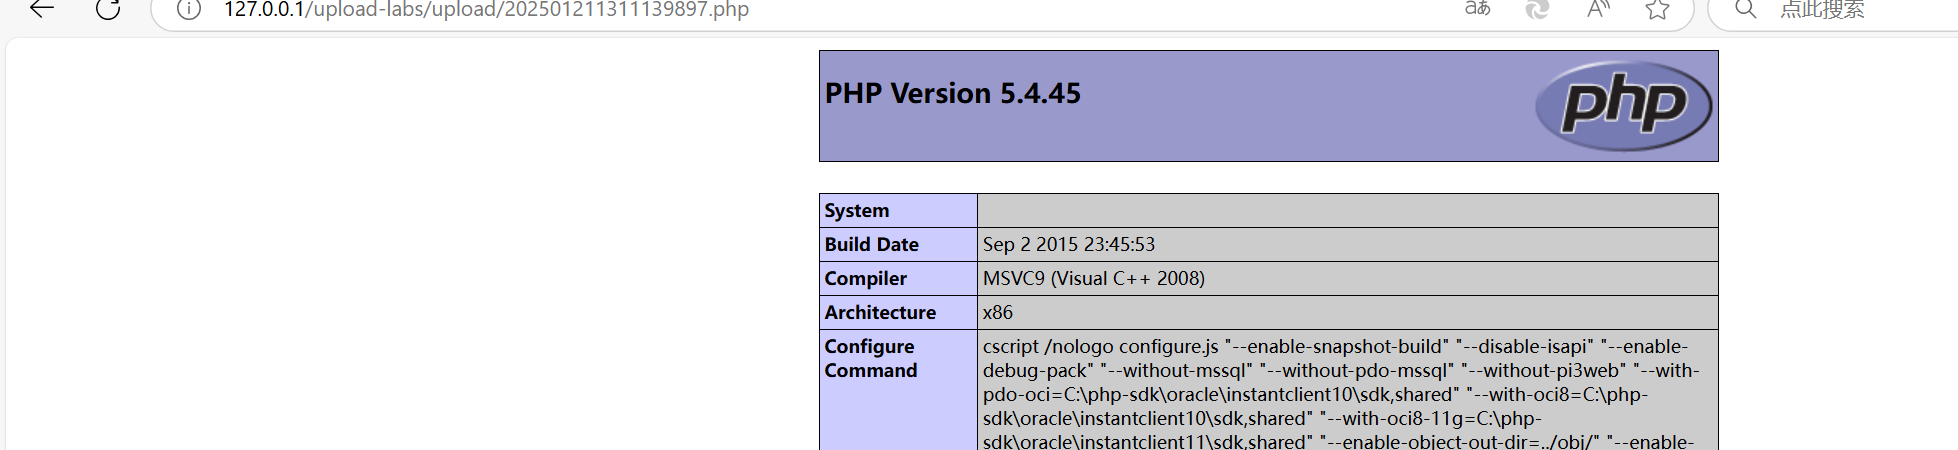This screenshot has height=450, width=1958.
Task: Open the read aloud icon
Action: tap(1598, 9)
